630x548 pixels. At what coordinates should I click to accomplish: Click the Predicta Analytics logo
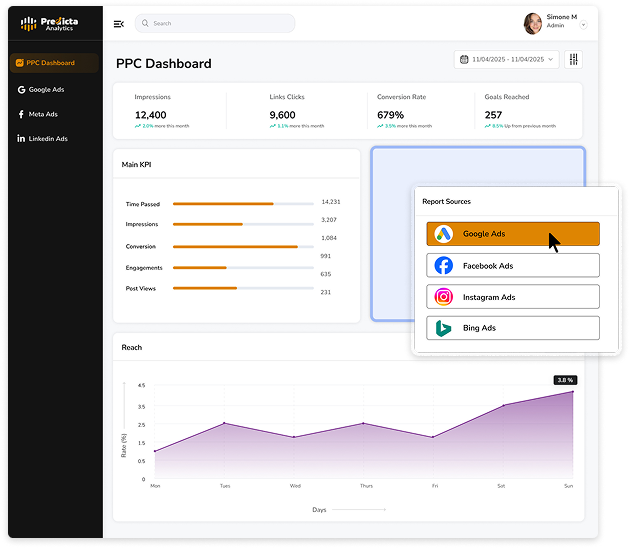[50, 23]
